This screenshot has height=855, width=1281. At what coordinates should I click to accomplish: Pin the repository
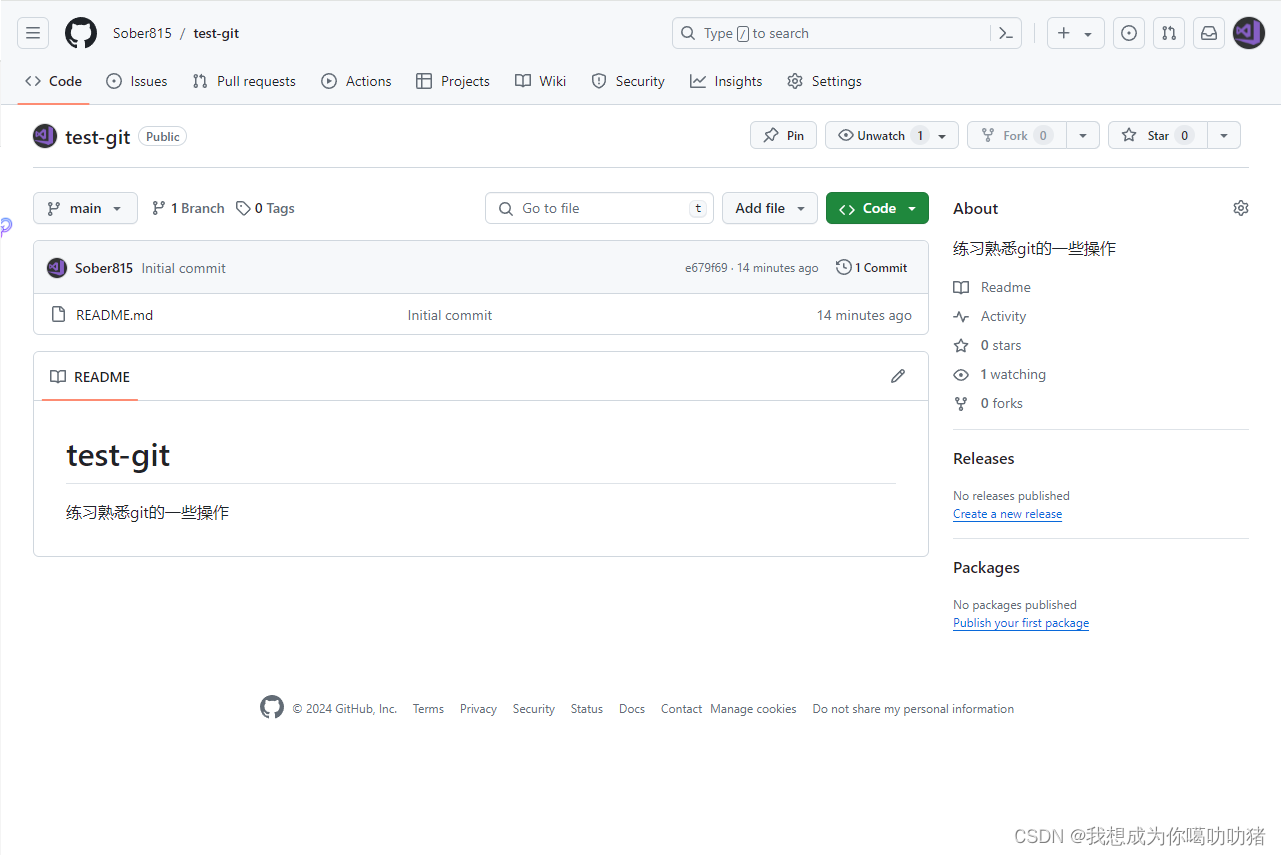pyautogui.click(x=783, y=136)
